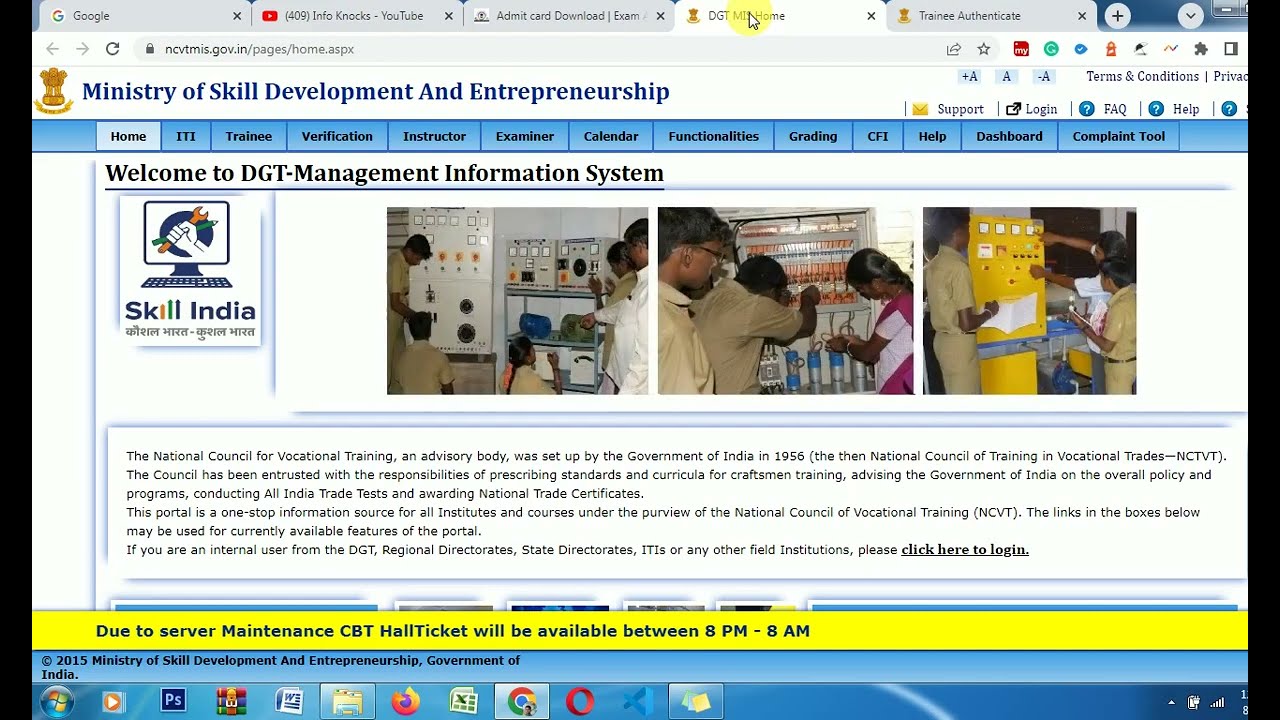Click the orange lighthouse extension icon

(x=1111, y=49)
